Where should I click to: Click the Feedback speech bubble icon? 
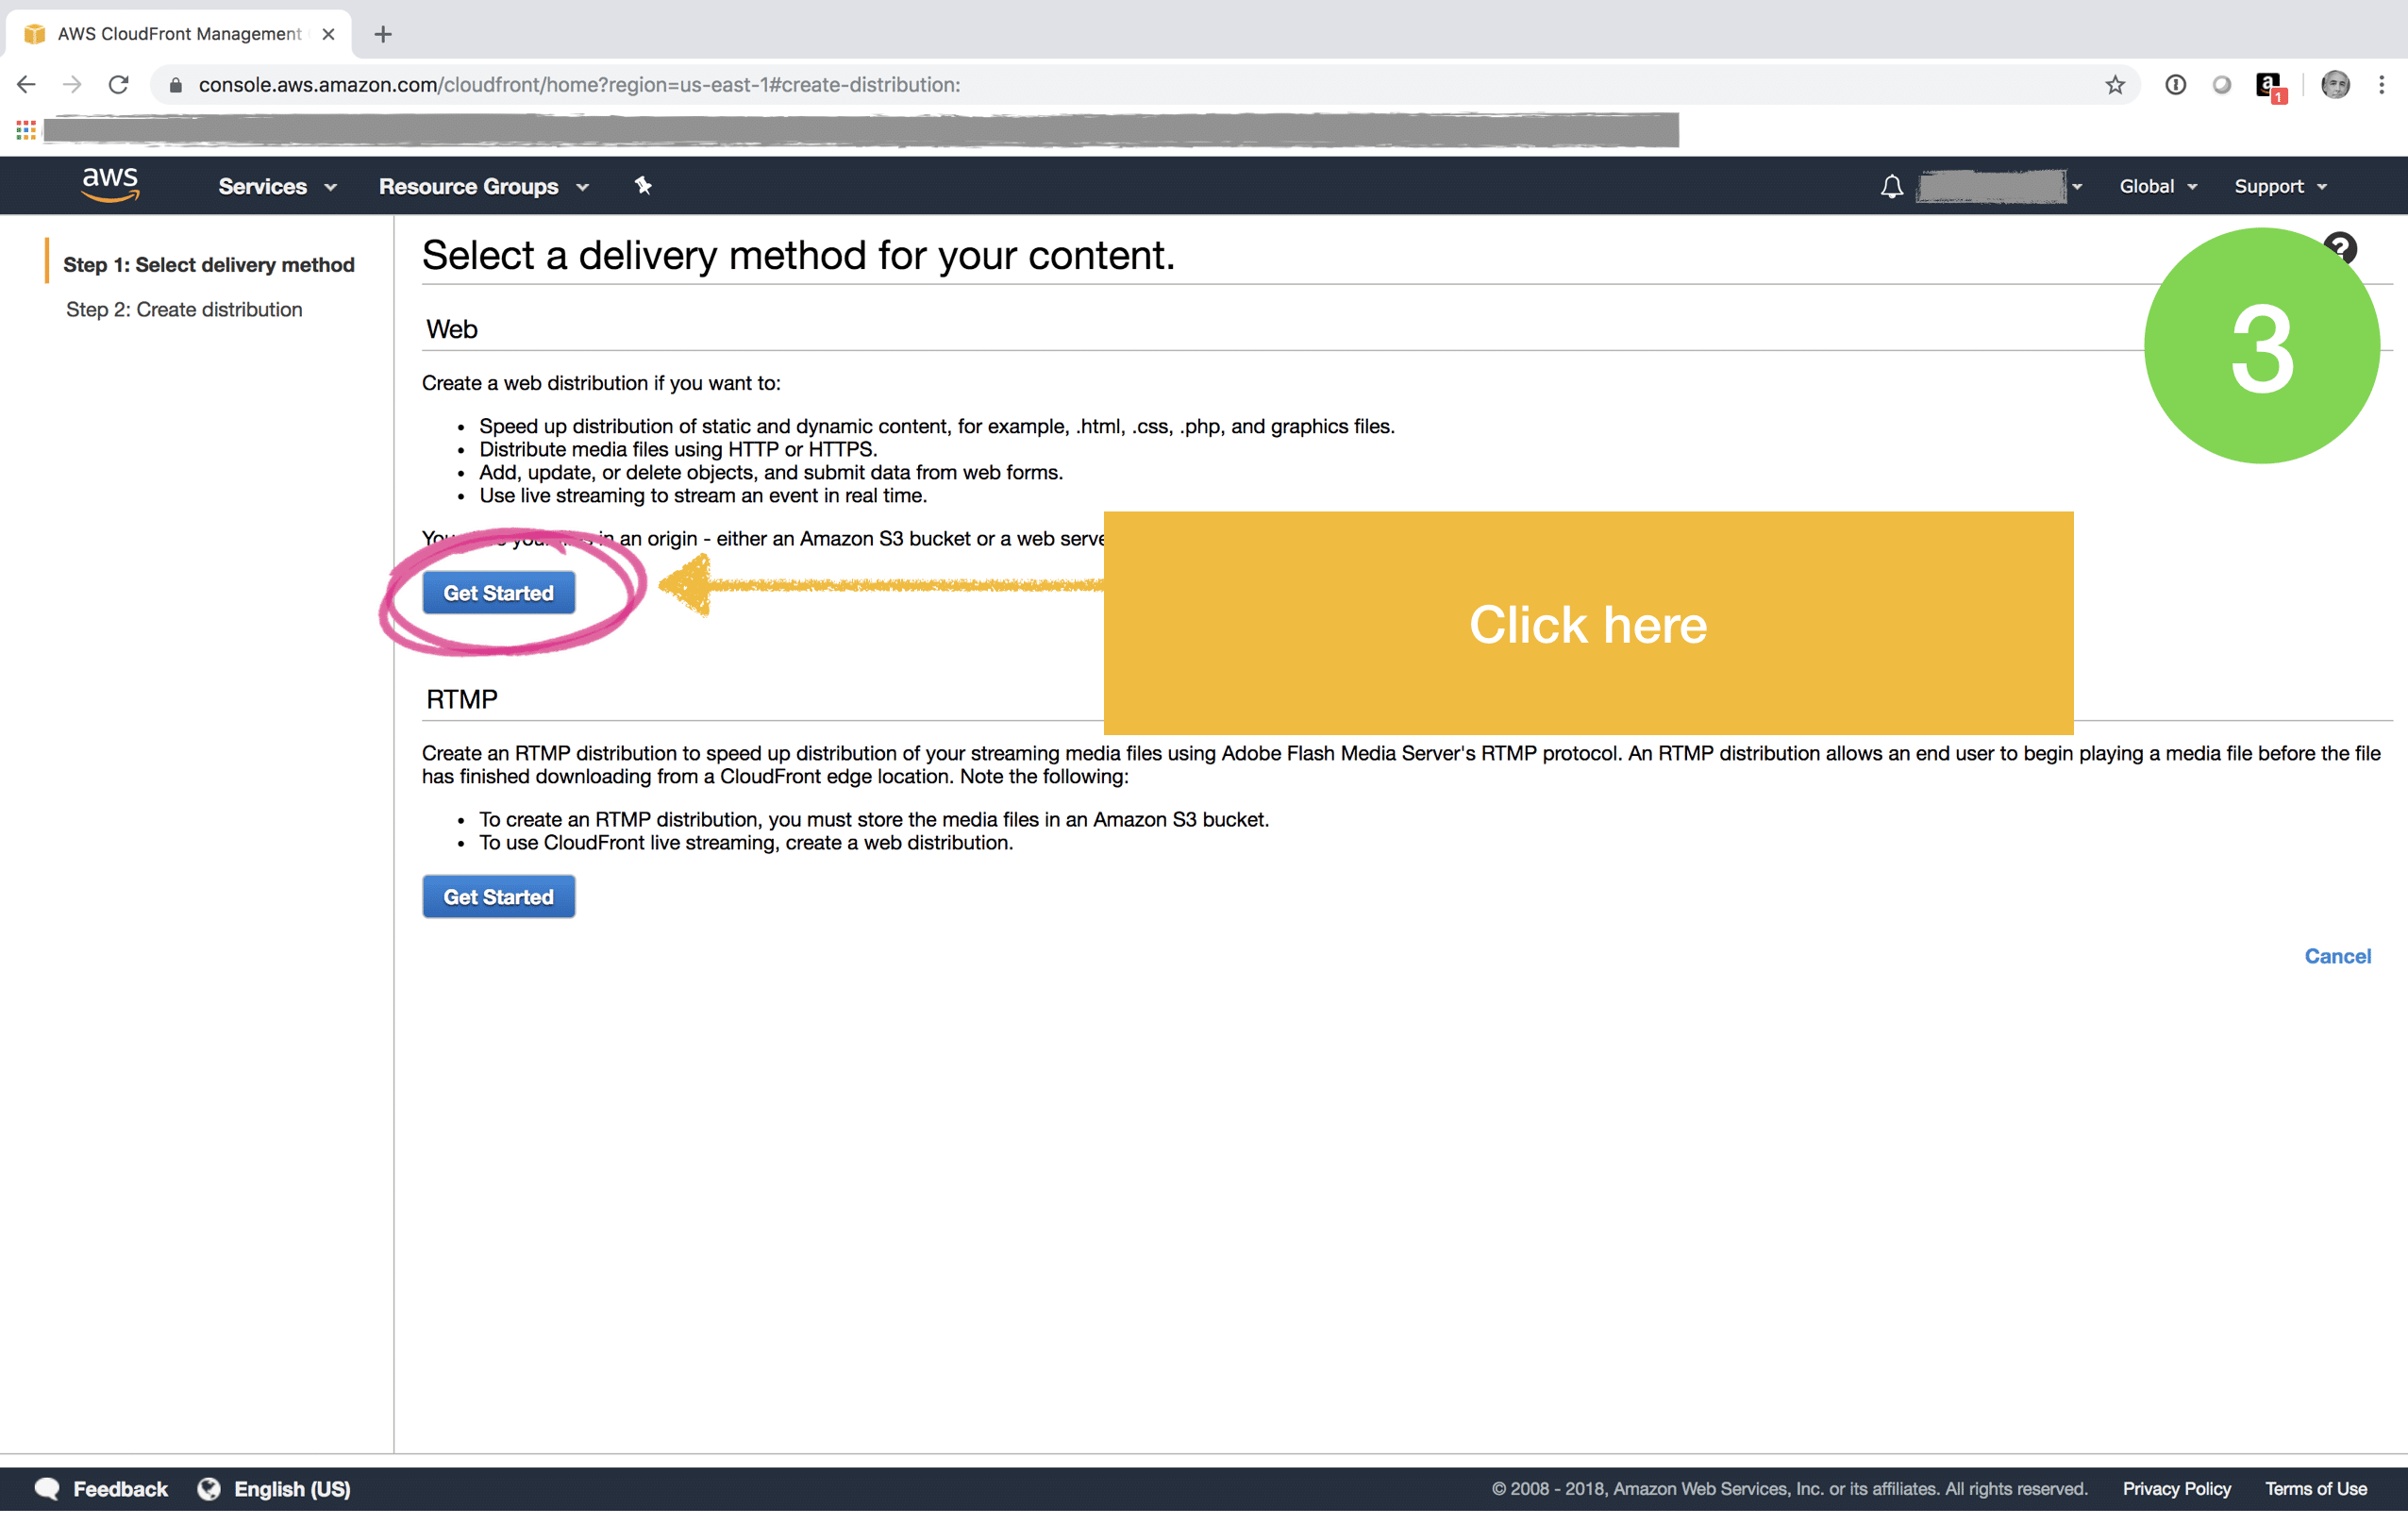pyautogui.click(x=47, y=1489)
